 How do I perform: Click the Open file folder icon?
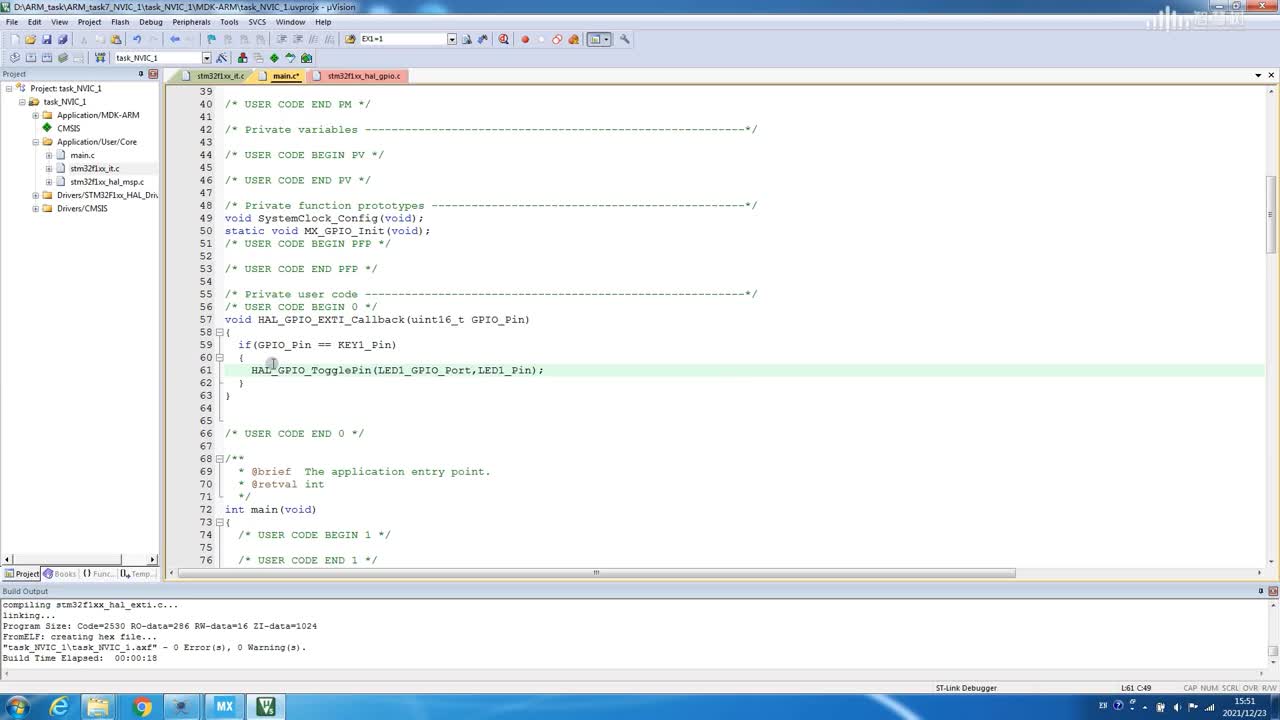pyautogui.click(x=30, y=39)
